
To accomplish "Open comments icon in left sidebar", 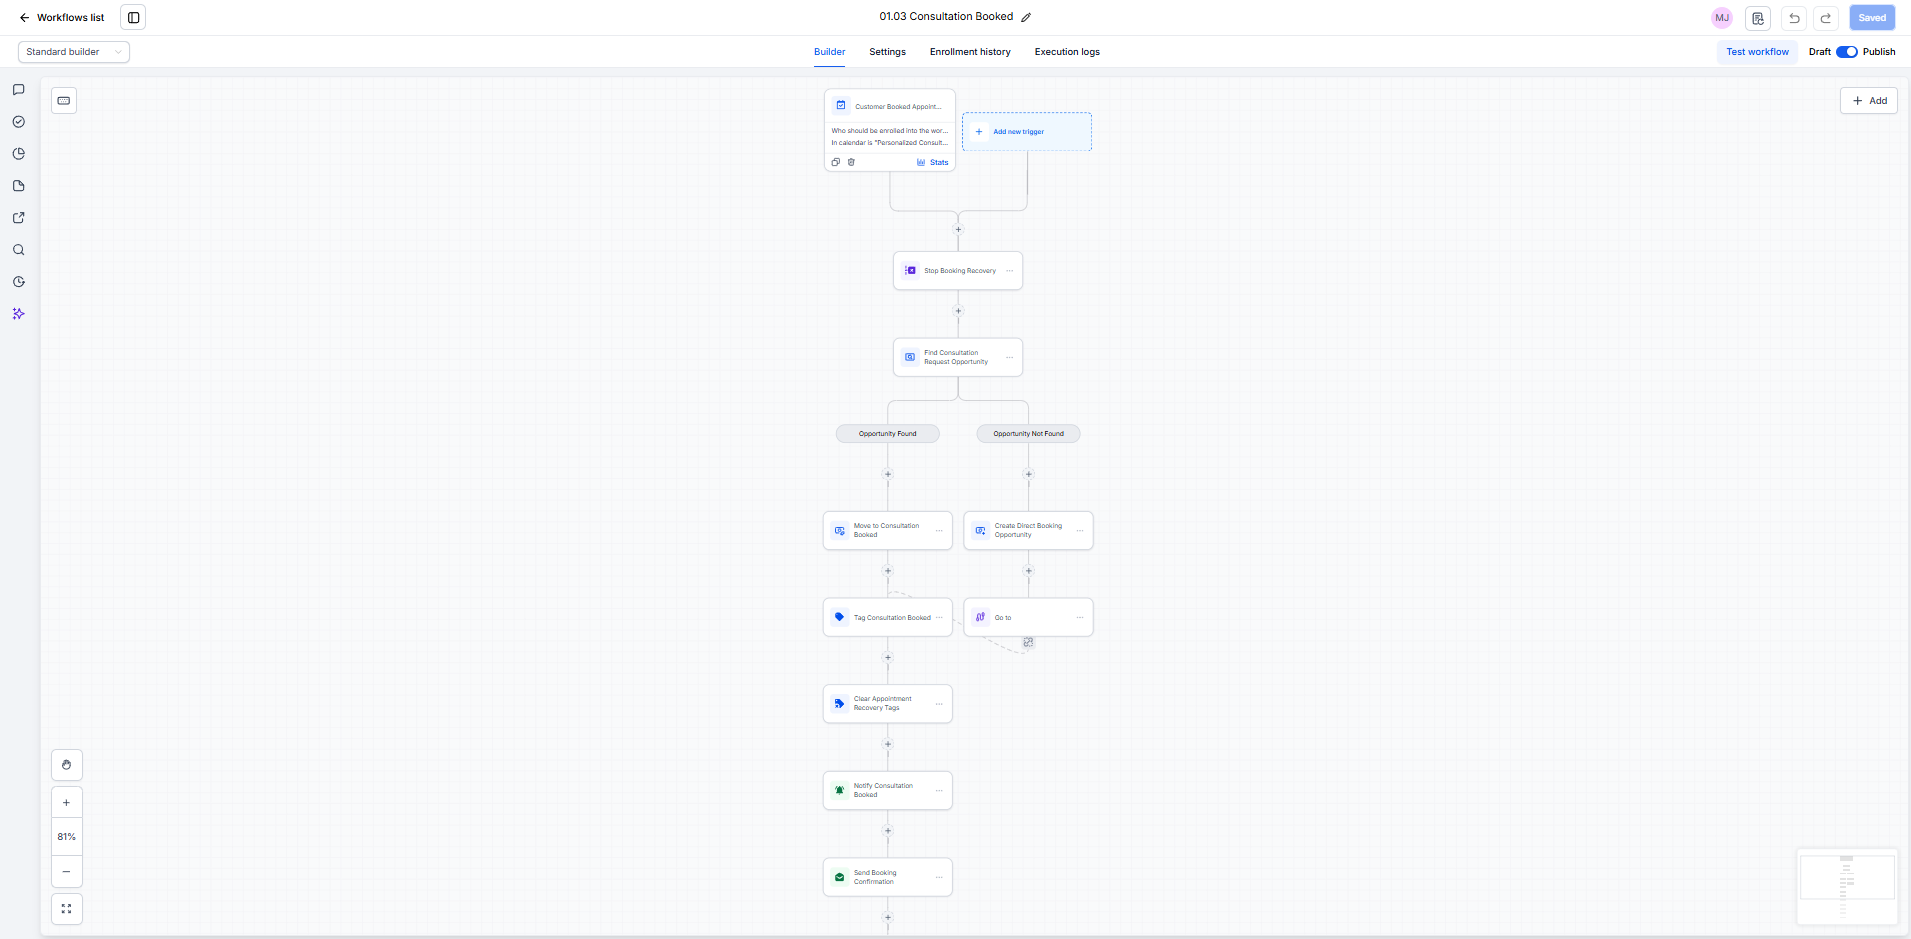I will pyautogui.click(x=18, y=90).
